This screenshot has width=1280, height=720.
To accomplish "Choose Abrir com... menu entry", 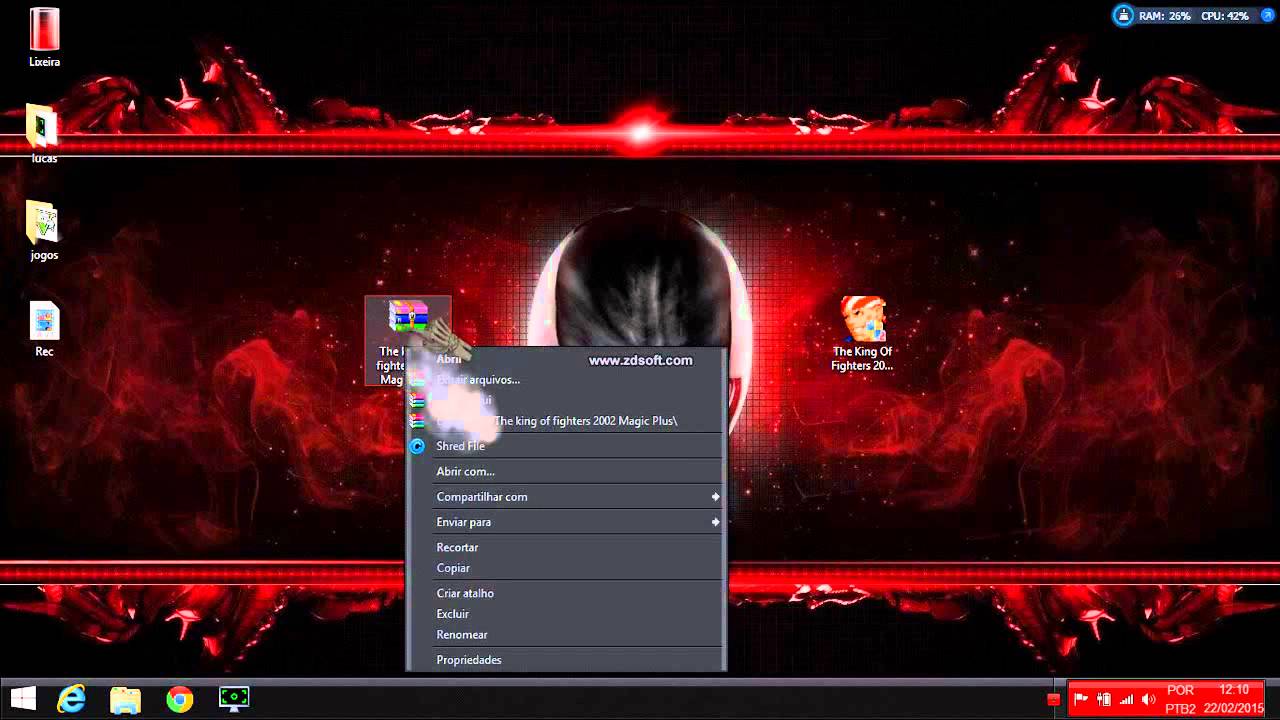I will pyautogui.click(x=566, y=471).
